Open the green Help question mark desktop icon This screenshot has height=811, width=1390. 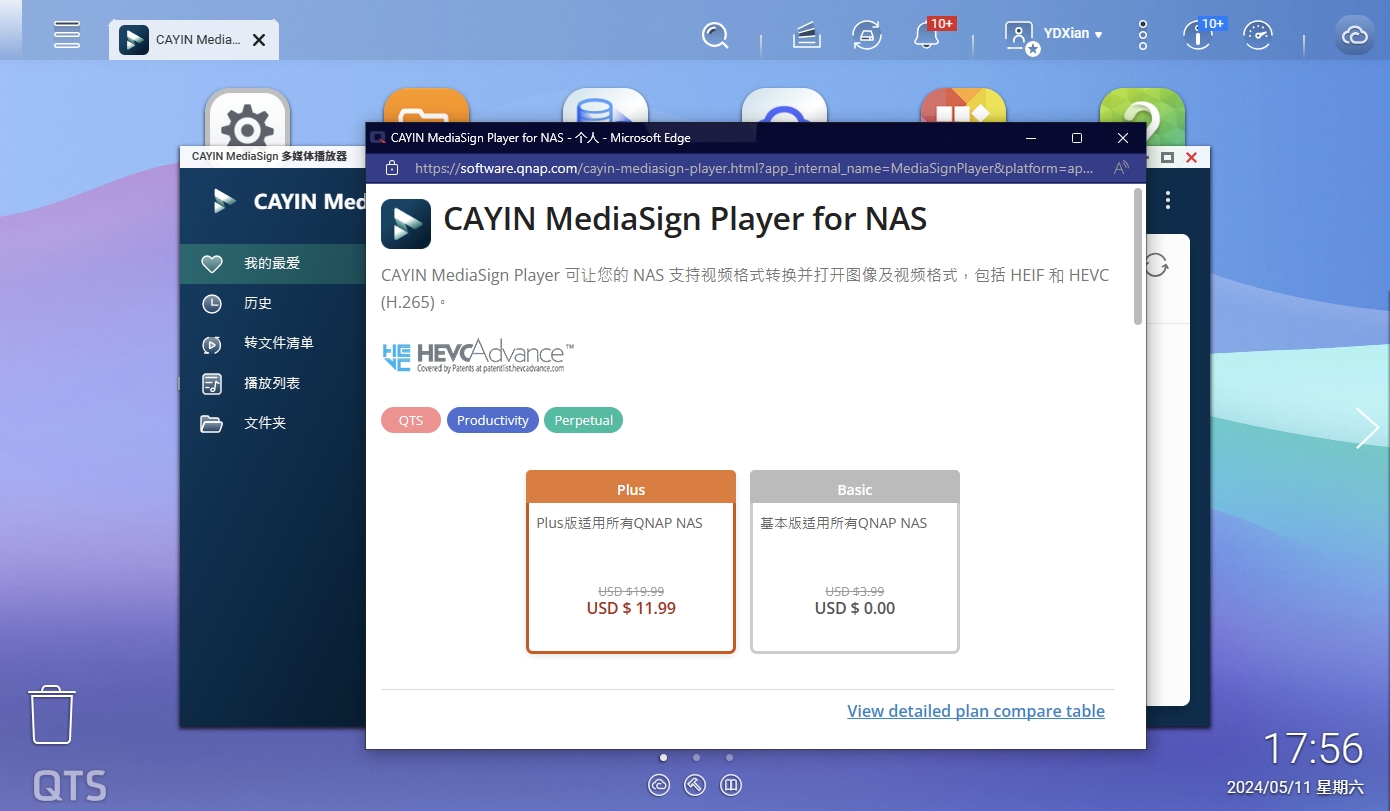(1142, 118)
